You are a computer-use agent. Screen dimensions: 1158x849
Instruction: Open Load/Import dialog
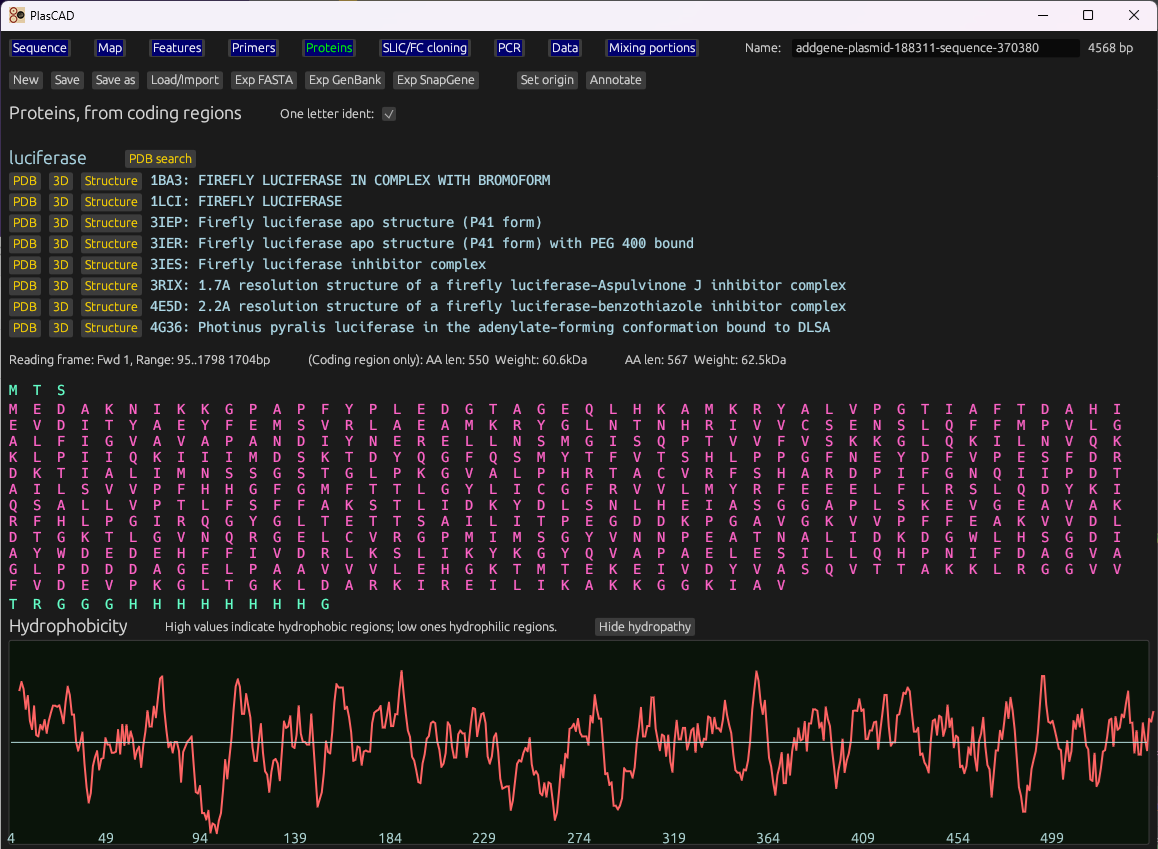[x=185, y=80]
